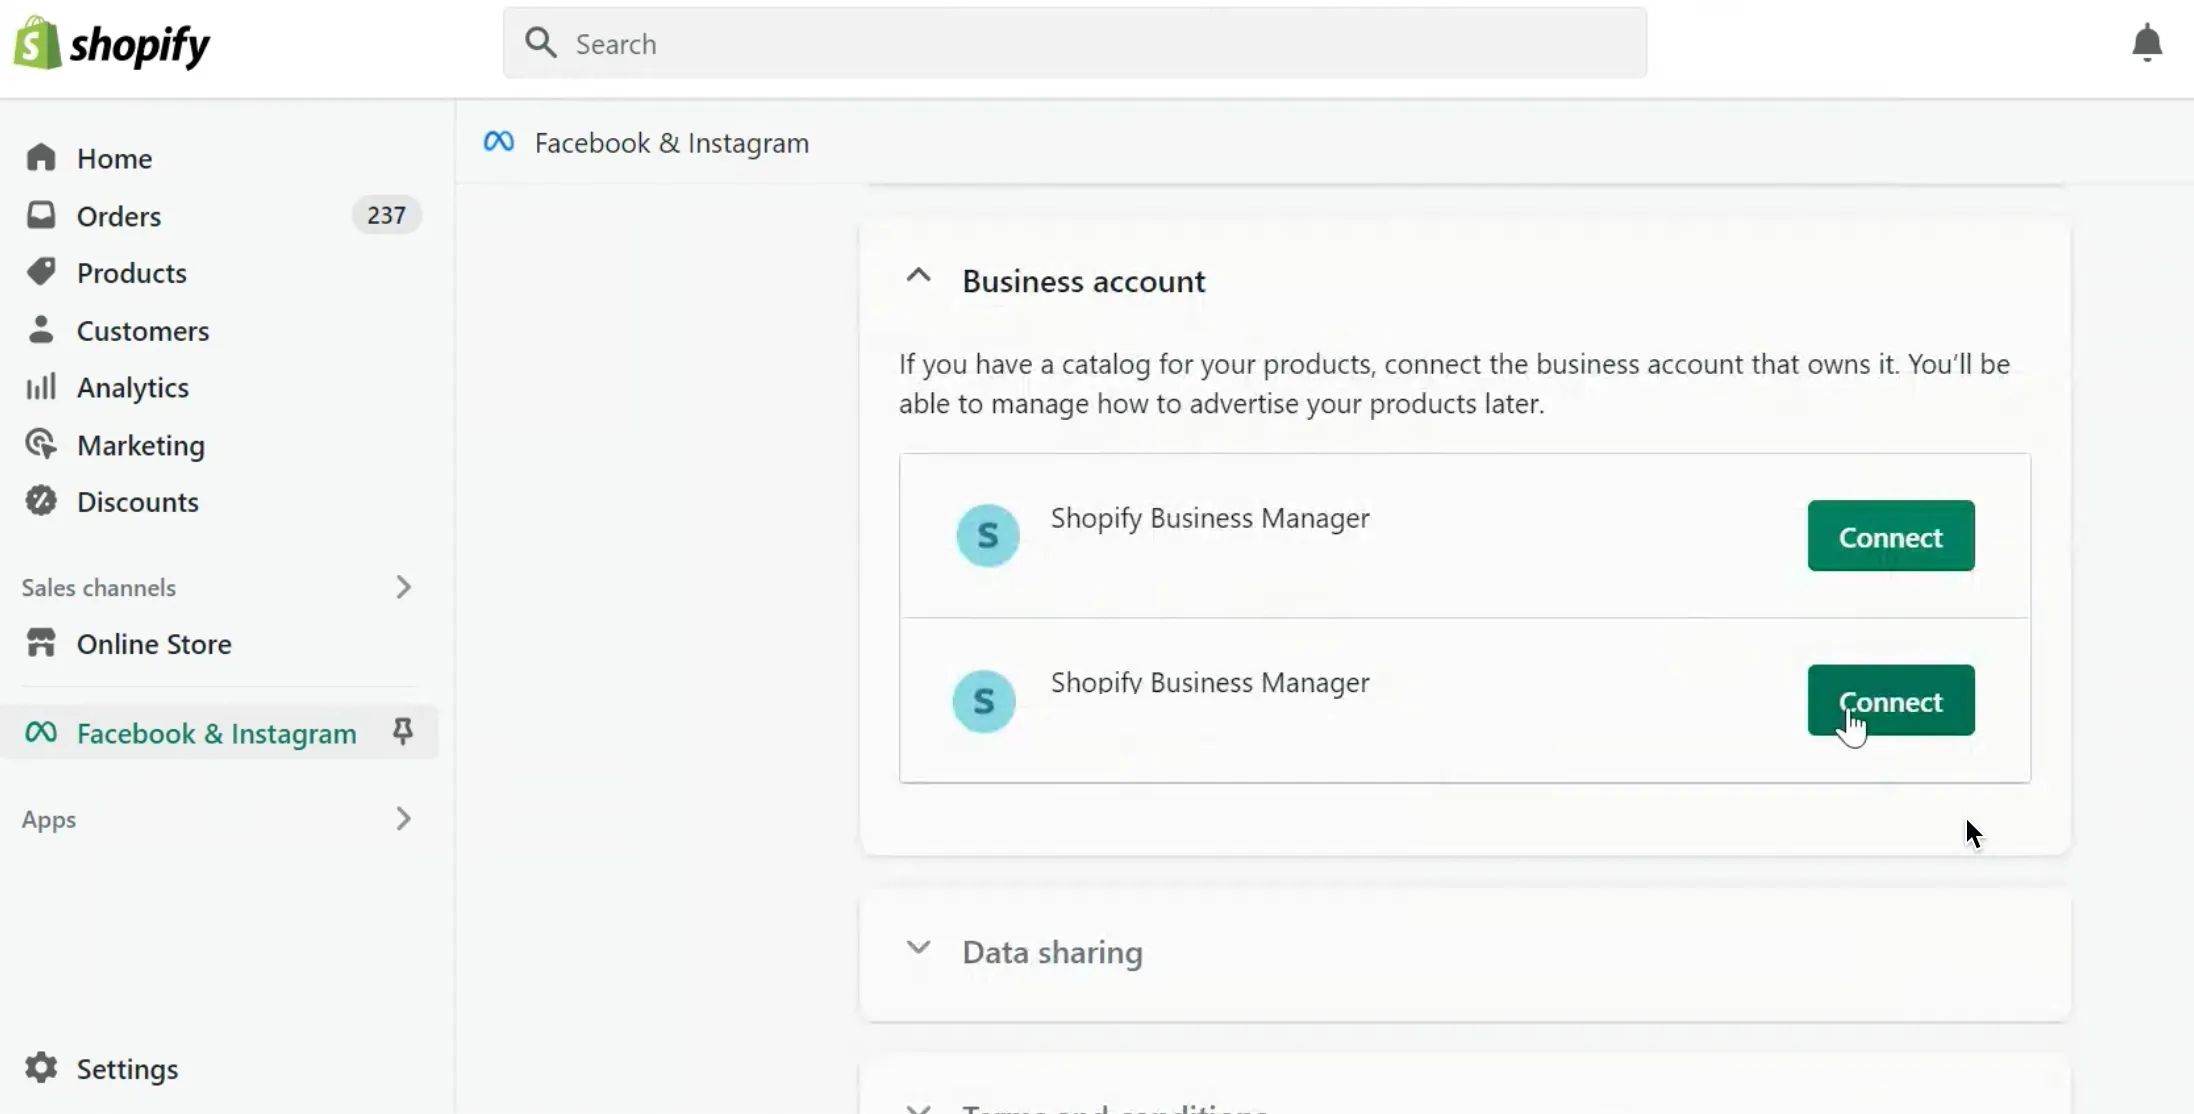Image resolution: width=2194 pixels, height=1114 pixels.
Task: Click second Shopify Business Manager avatar
Action: coord(984,701)
